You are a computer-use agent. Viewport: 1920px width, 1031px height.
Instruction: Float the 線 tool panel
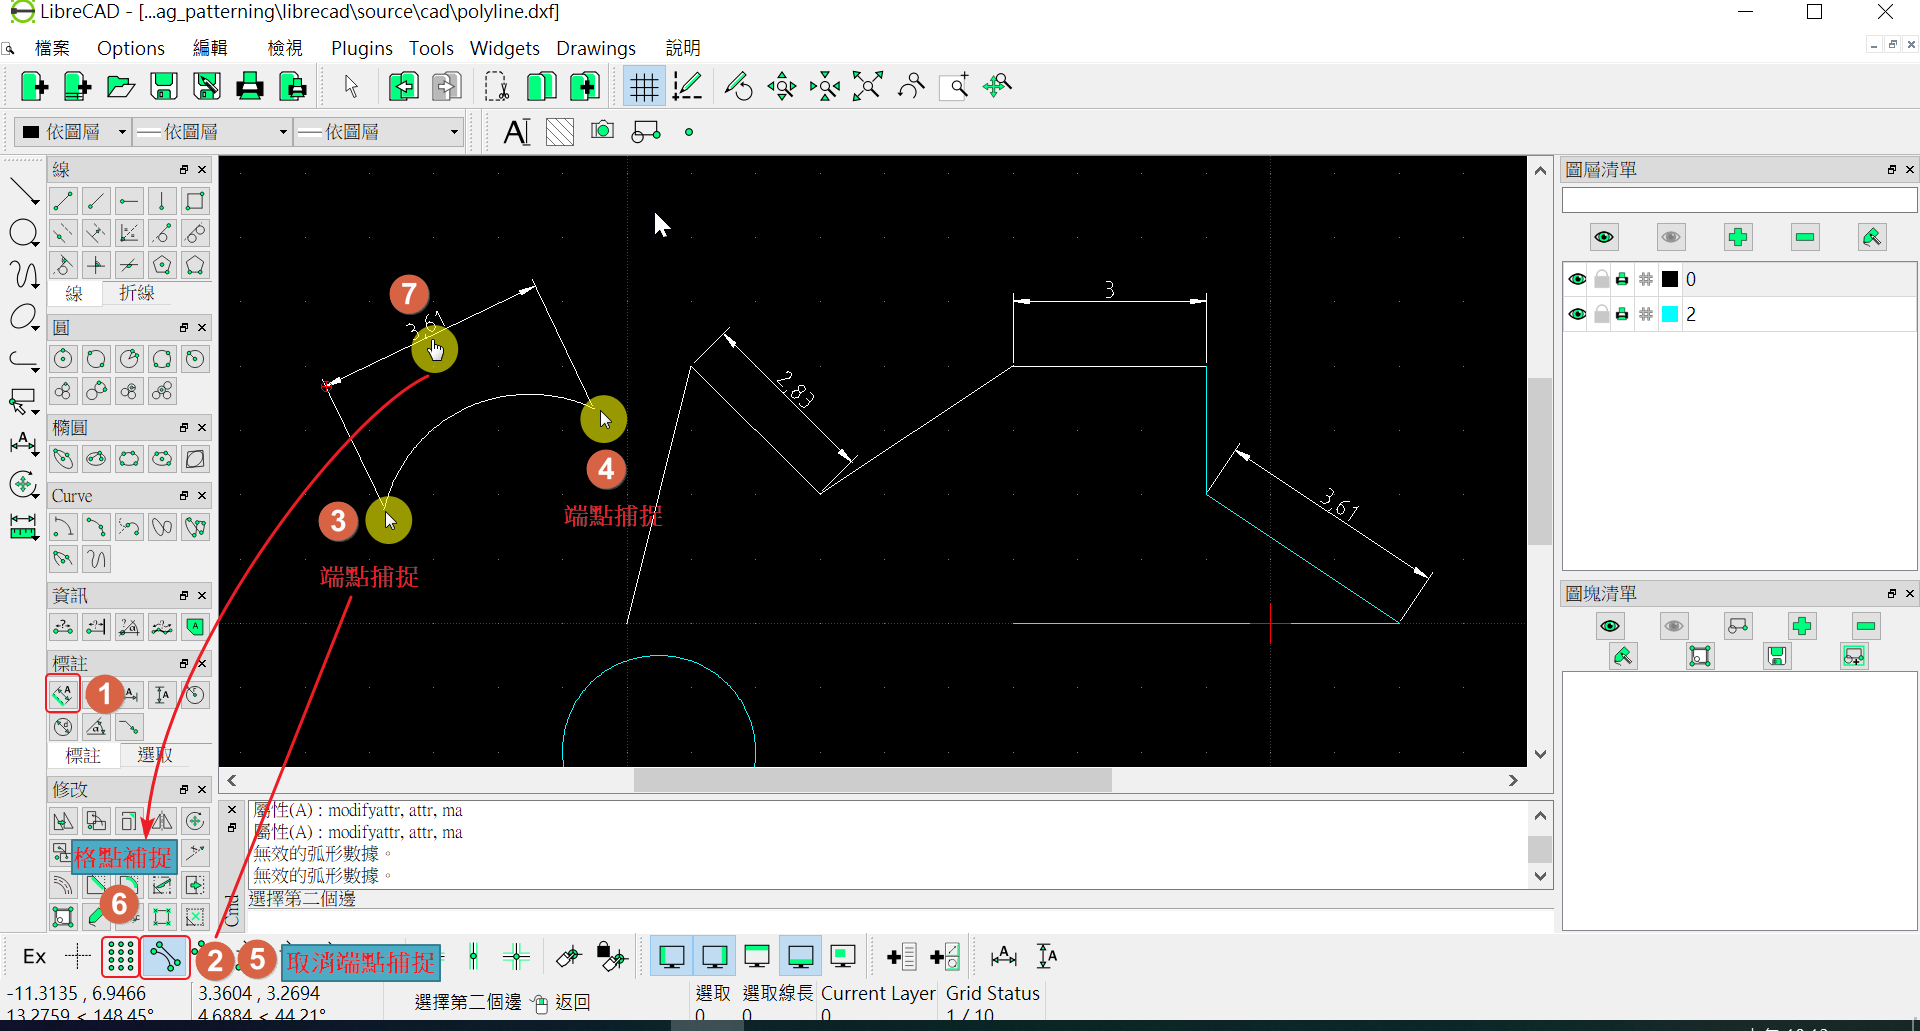click(x=184, y=170)
